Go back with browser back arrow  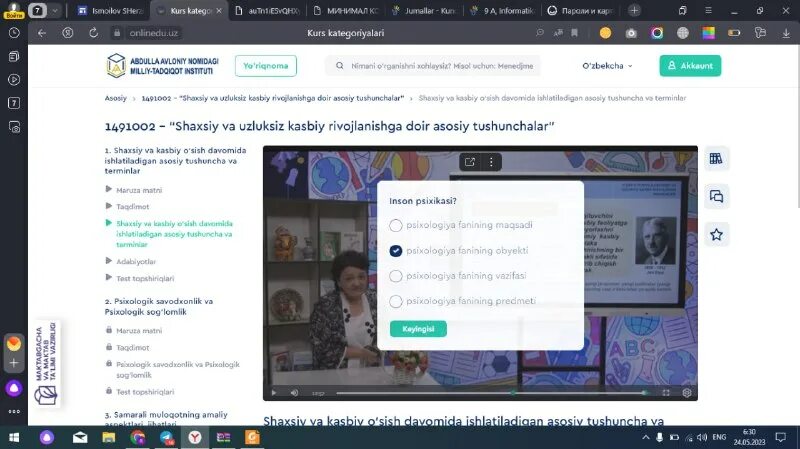42,33
